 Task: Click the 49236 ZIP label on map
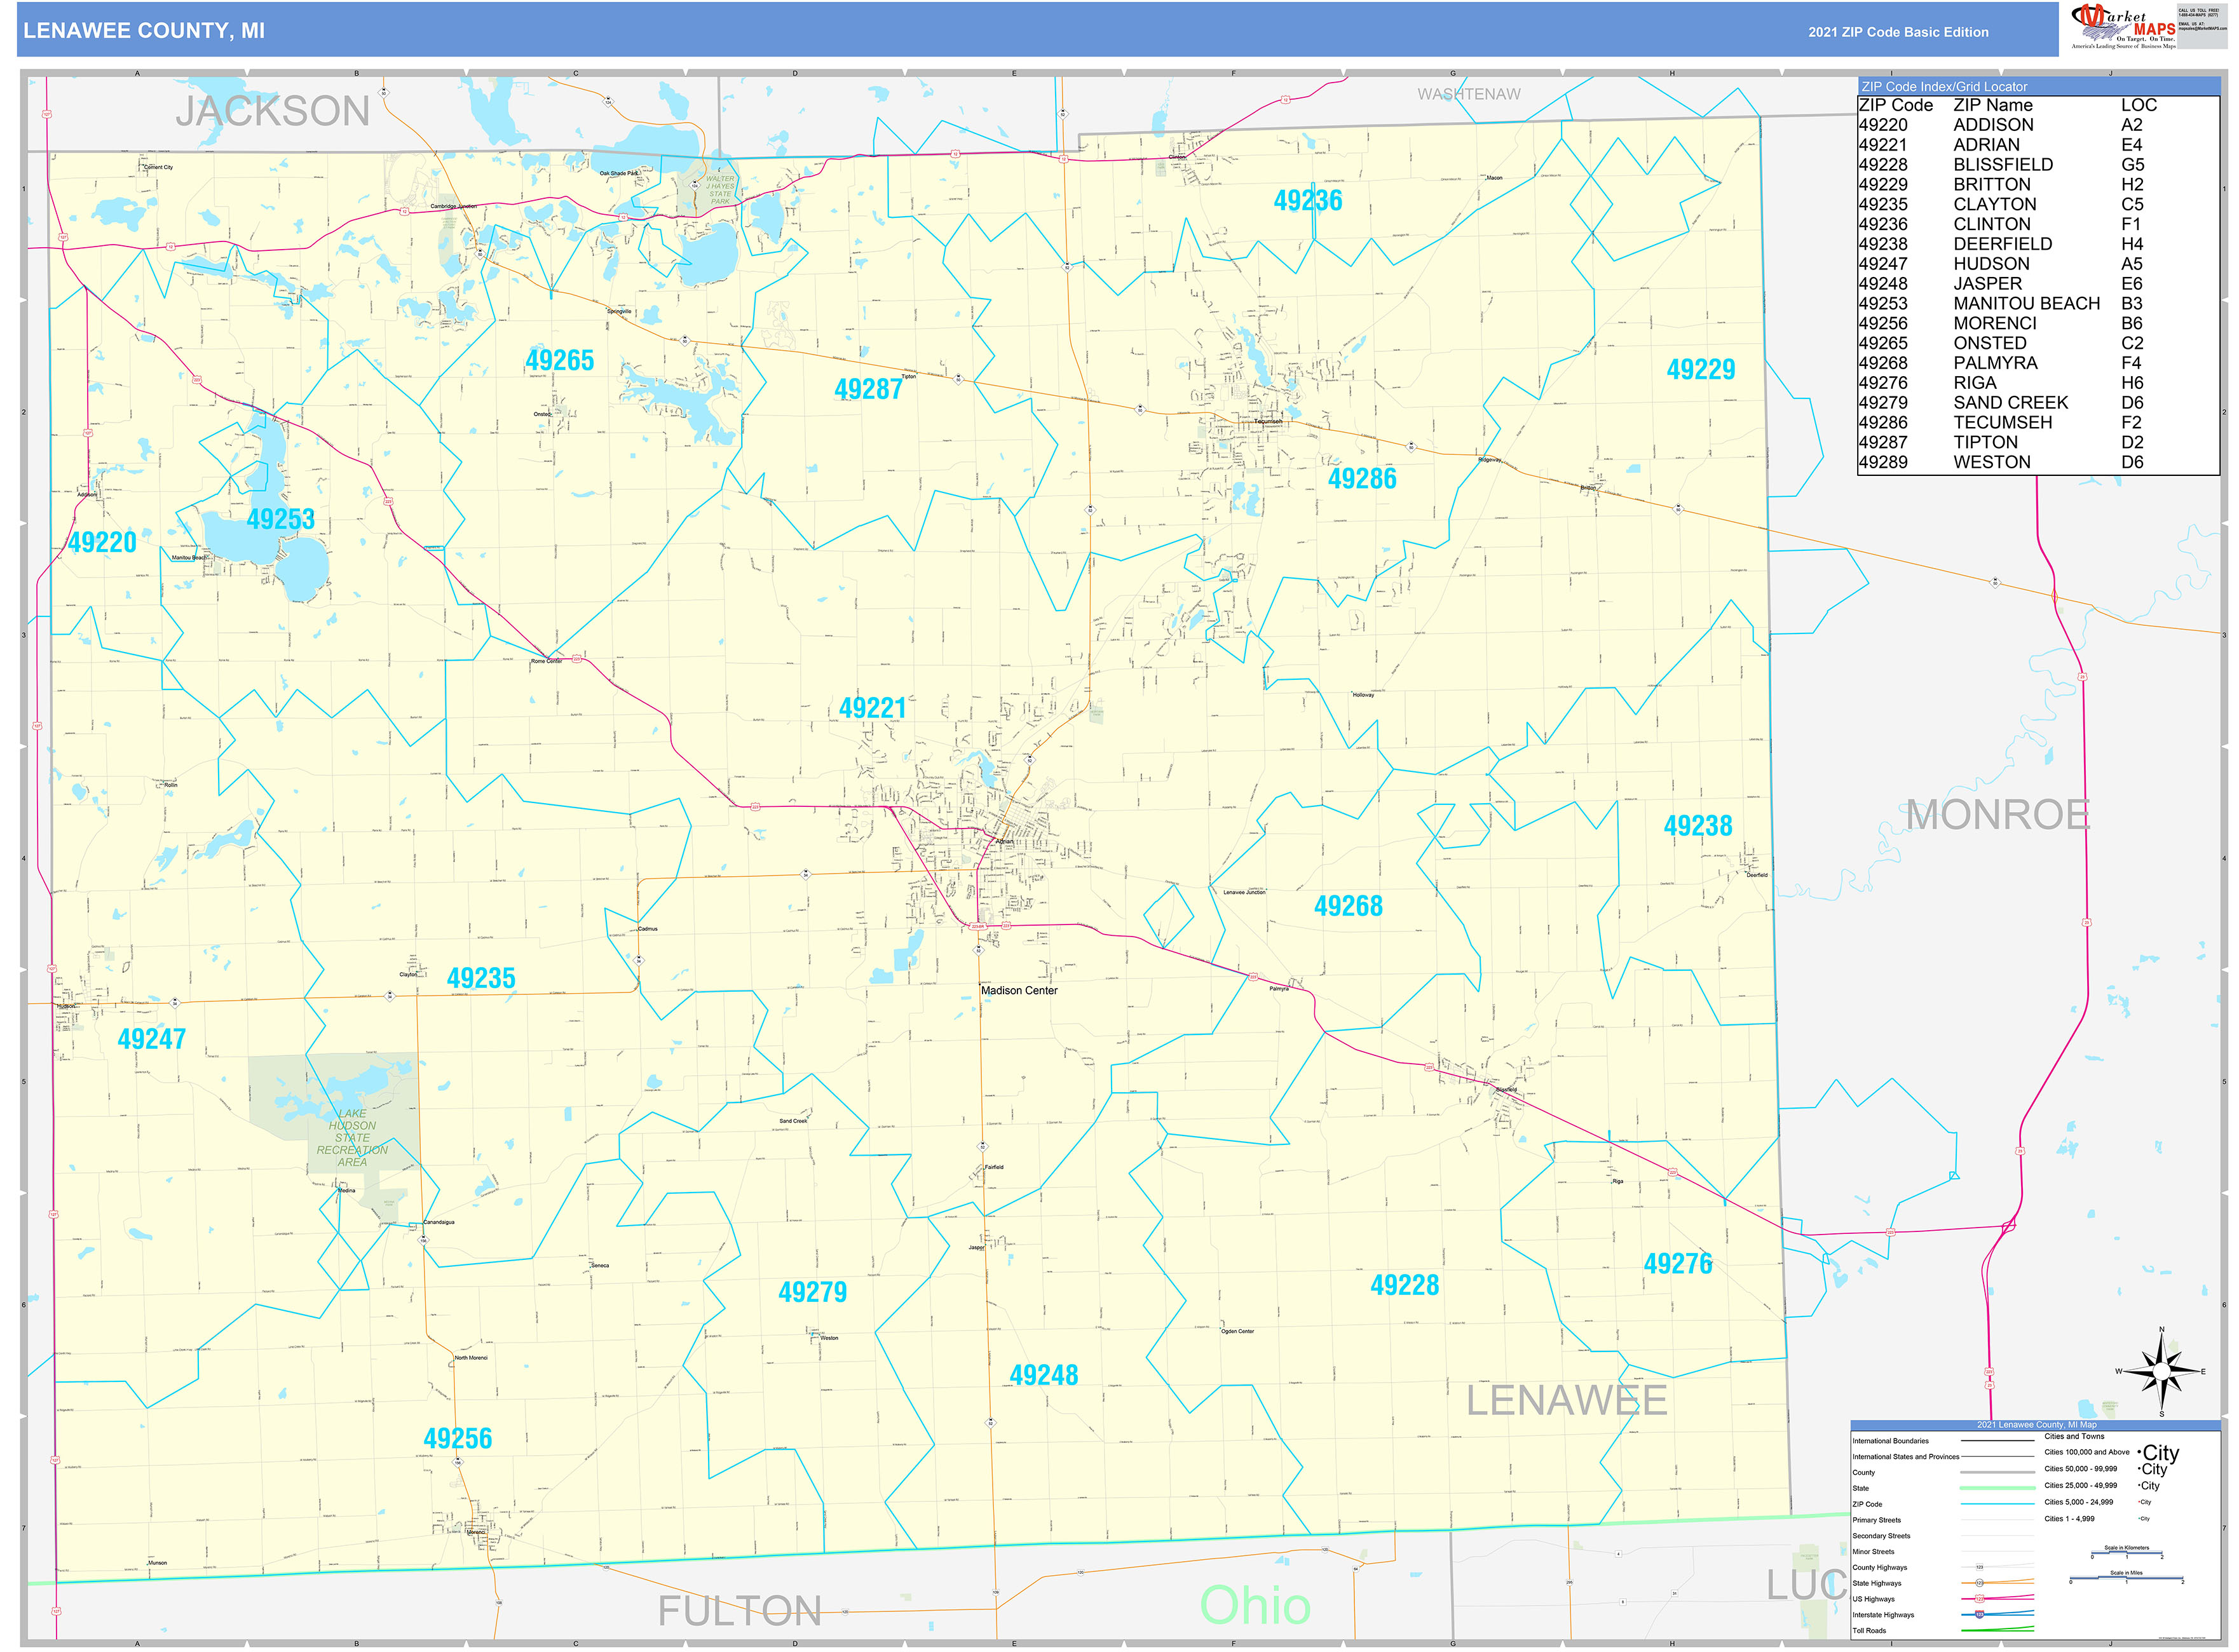point(1308,201)
